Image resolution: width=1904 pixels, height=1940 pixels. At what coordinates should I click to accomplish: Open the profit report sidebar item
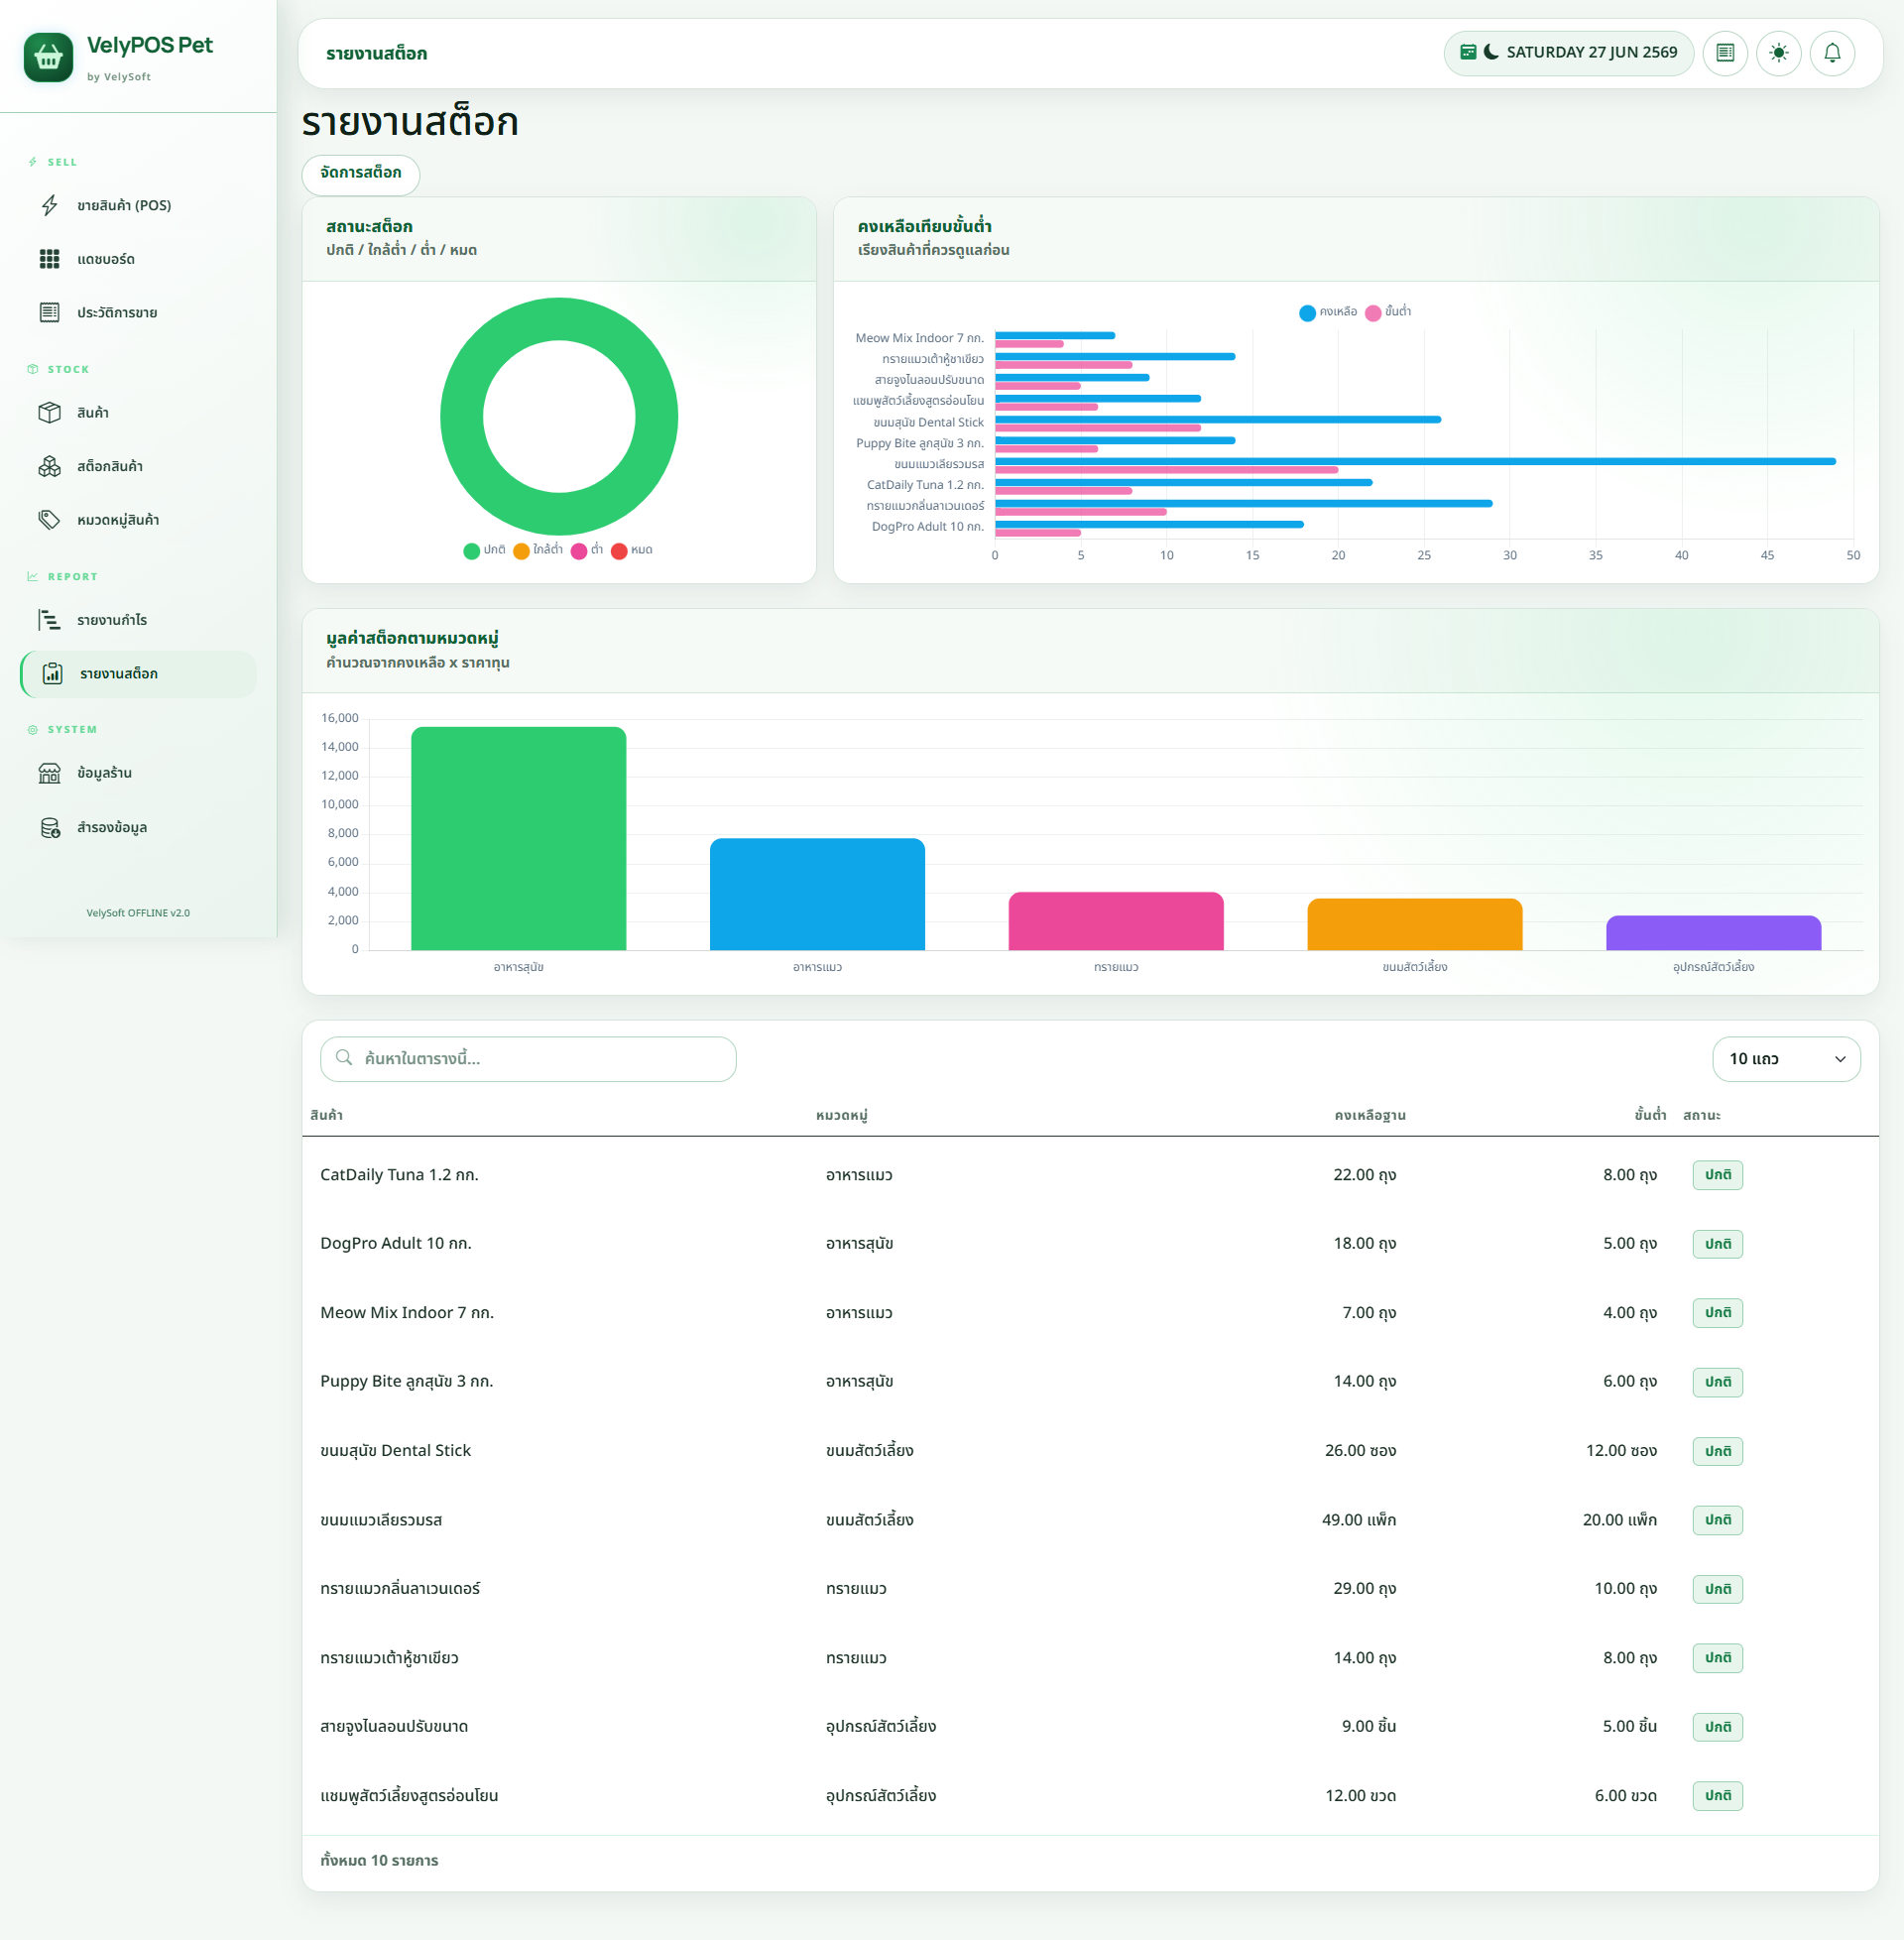(138, 620)
